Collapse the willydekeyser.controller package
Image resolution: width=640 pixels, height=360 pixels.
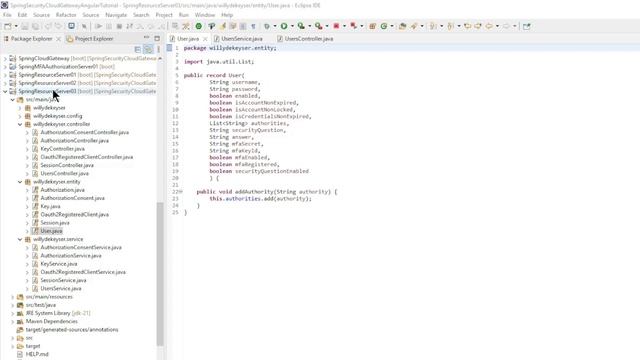click(x=20, y=124)
